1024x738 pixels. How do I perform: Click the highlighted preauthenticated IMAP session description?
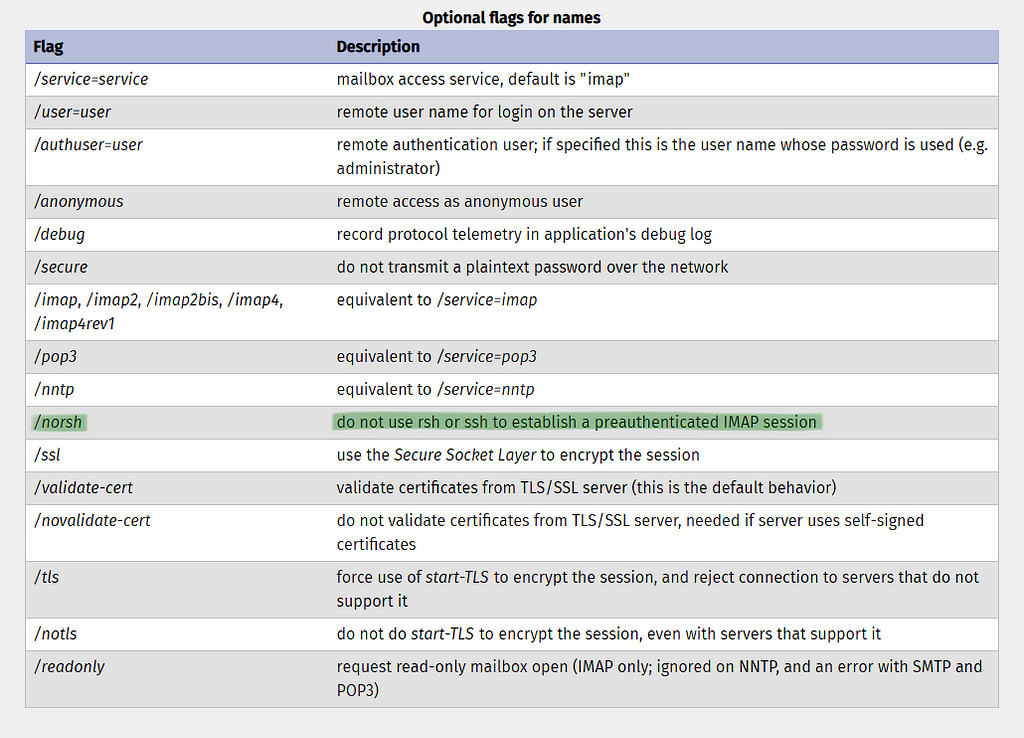[577, 423]
